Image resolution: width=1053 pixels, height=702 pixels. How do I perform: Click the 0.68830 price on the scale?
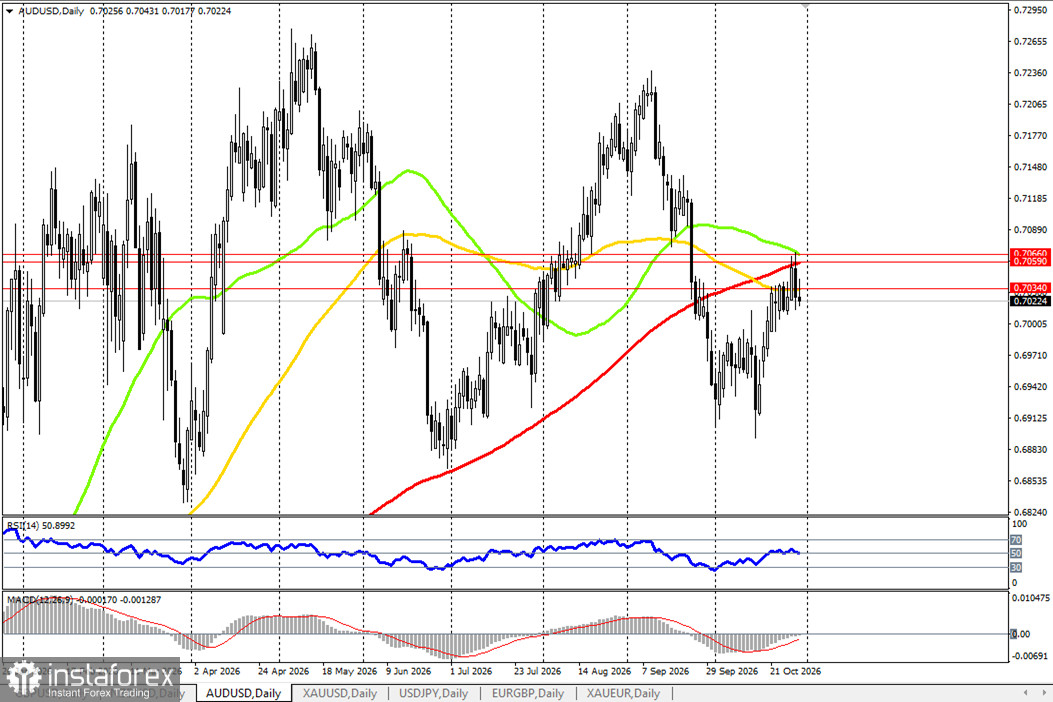coord(1029,449)
